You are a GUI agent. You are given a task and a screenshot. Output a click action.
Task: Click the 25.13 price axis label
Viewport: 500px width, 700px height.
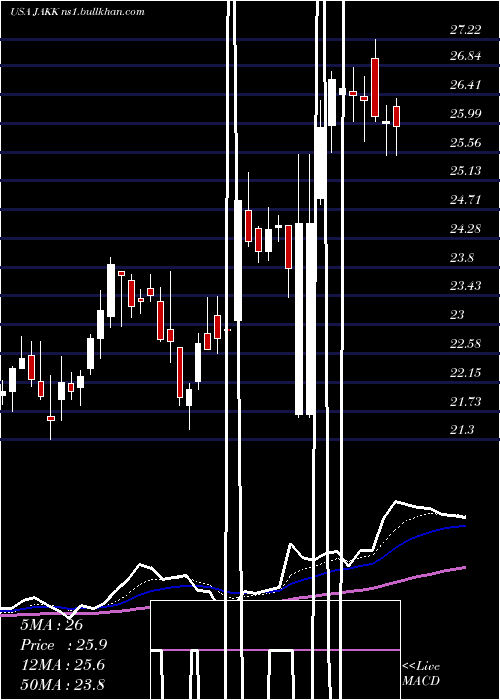pyautogui.click(x=465, y=171)
